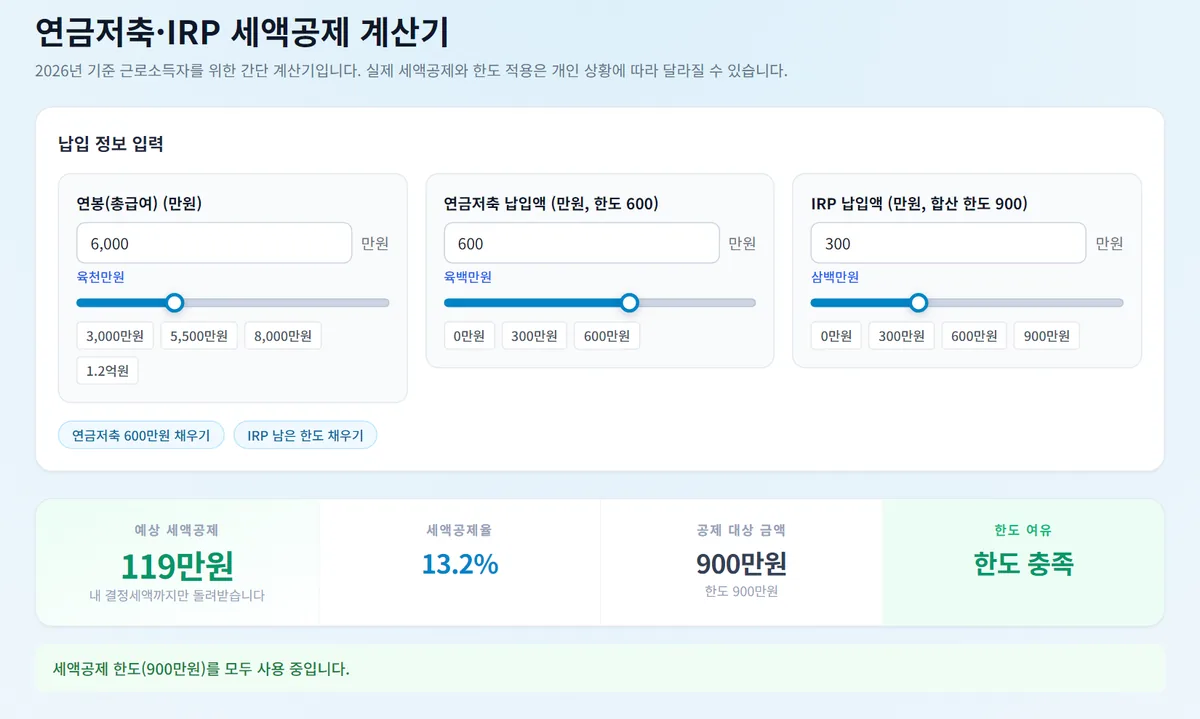The width and height of the screenshot is (1200, 719).
Task: Click the 연금저축 slider handle
Action: click(x=629, y=303)
